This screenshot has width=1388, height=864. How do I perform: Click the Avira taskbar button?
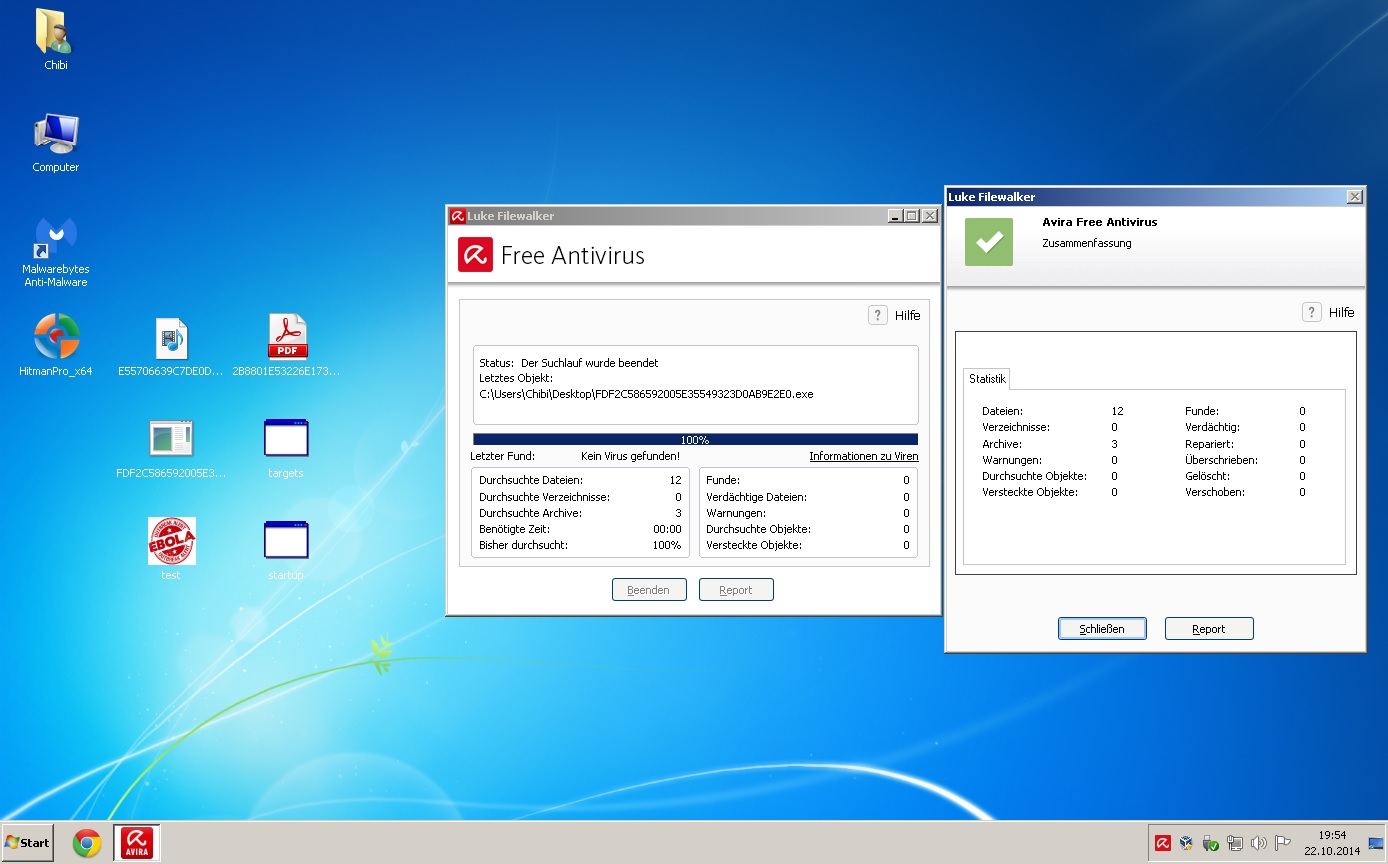(x=137, y=843)
